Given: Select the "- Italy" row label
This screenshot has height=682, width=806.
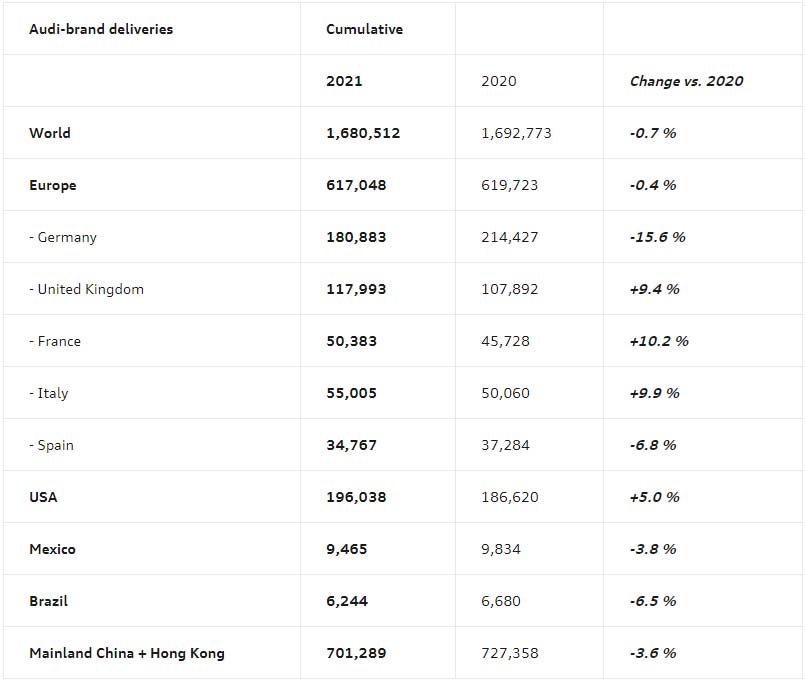Looking at the screenshot, I should pos(49,393).
